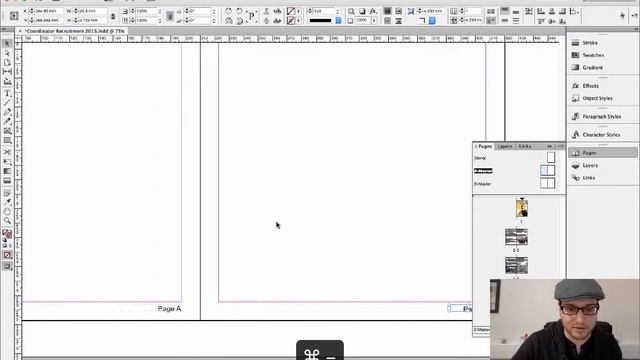This screenshot has width=640, height=360.
Task: Switch to the Layers tab
Action: (x=505, y=146)
